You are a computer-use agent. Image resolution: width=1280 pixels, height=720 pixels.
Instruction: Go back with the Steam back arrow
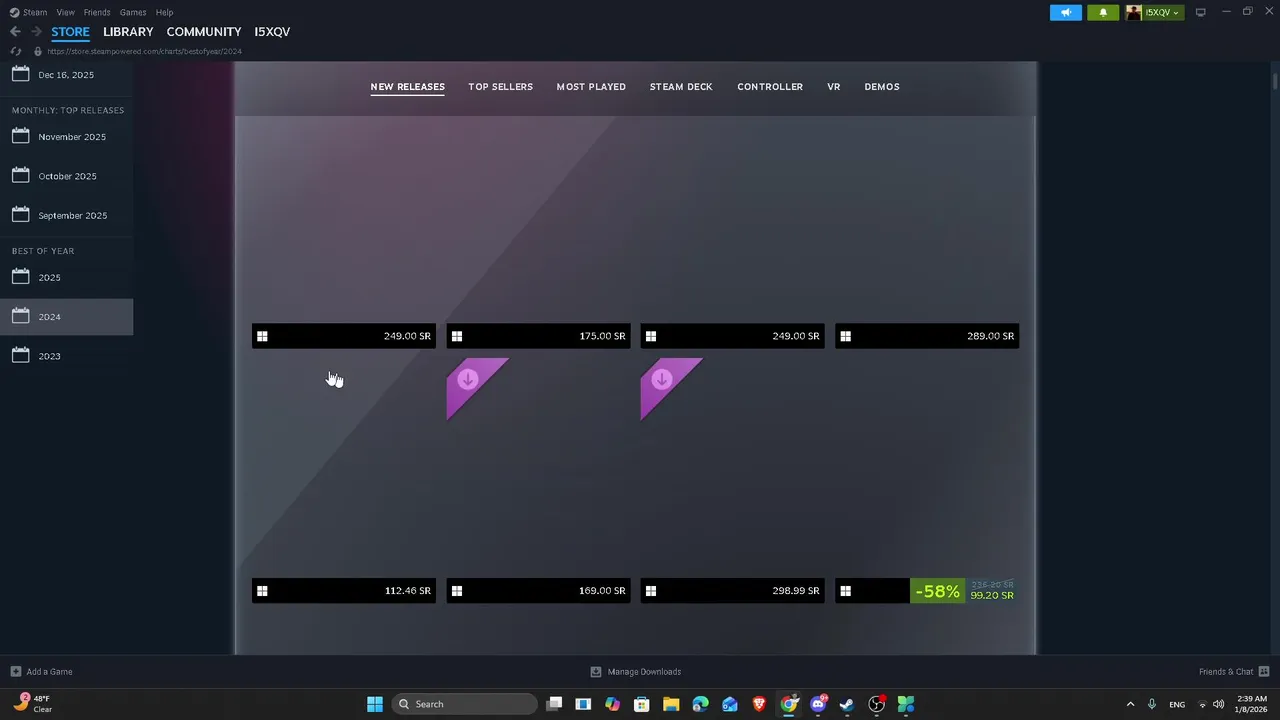(15, 32)
